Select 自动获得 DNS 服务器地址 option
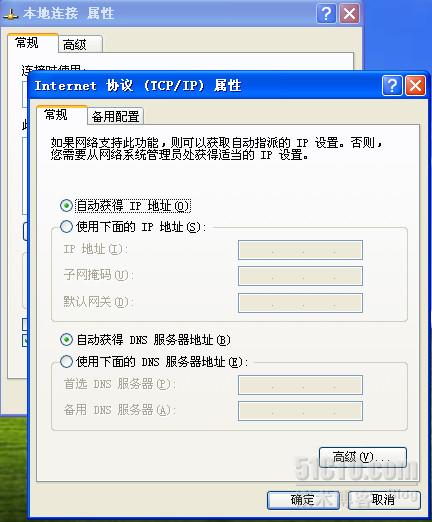This screenshot has width=432, height=522. point(66,340)
